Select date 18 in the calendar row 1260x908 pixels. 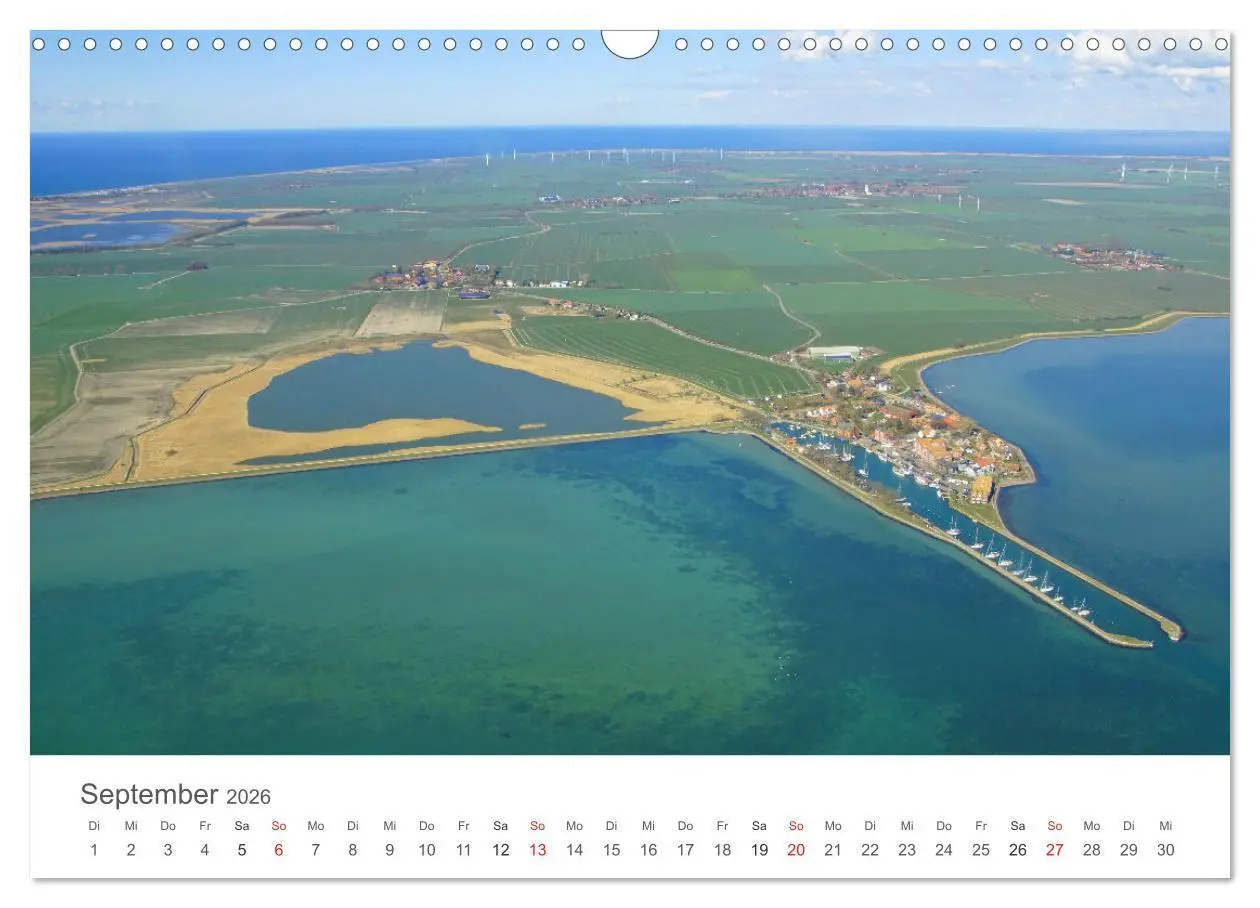coord(723,850)
